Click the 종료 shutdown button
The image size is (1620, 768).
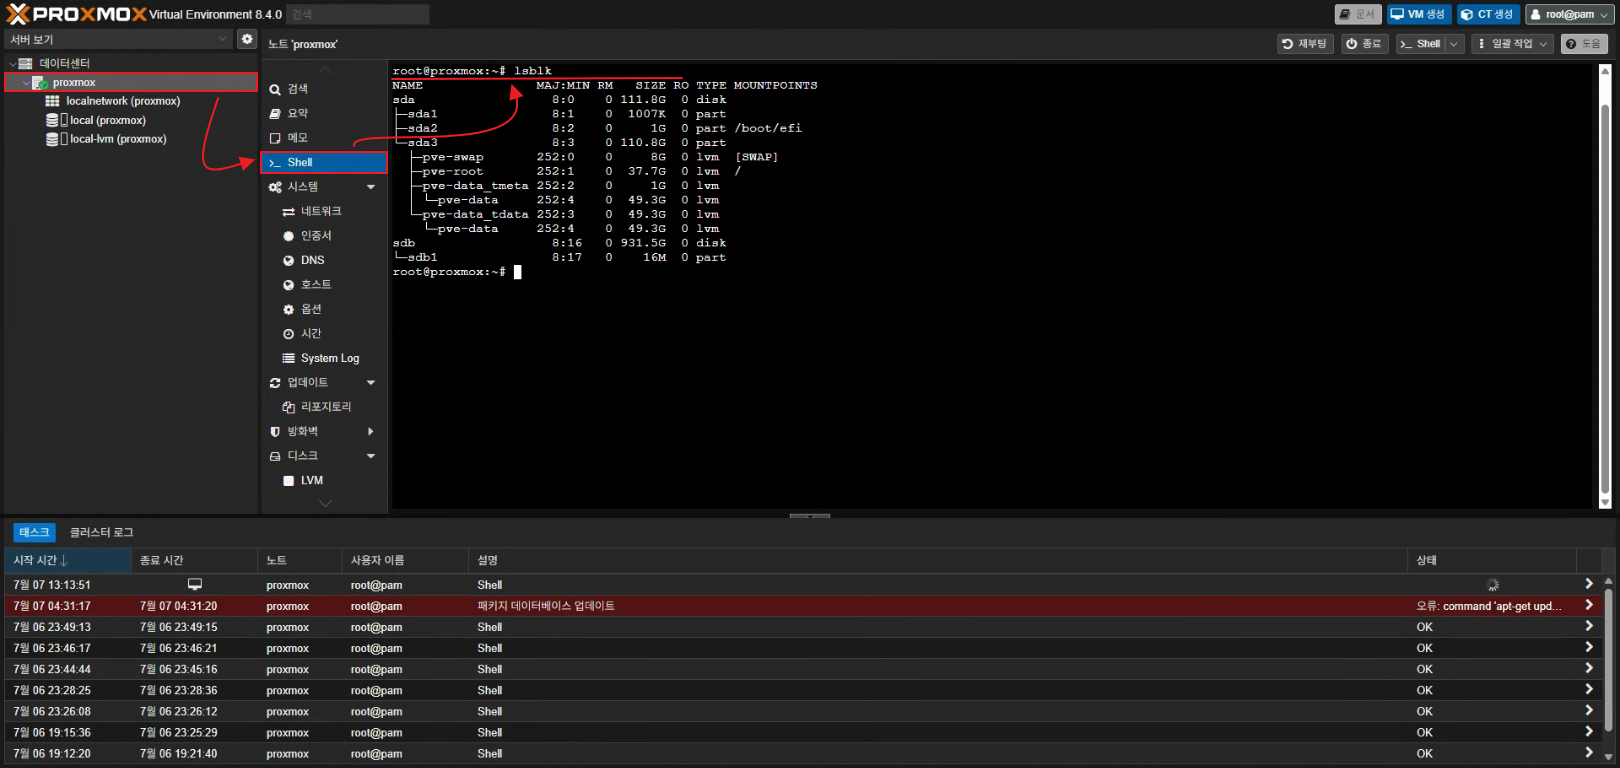pyautogui.click(x=1364, y=44)
